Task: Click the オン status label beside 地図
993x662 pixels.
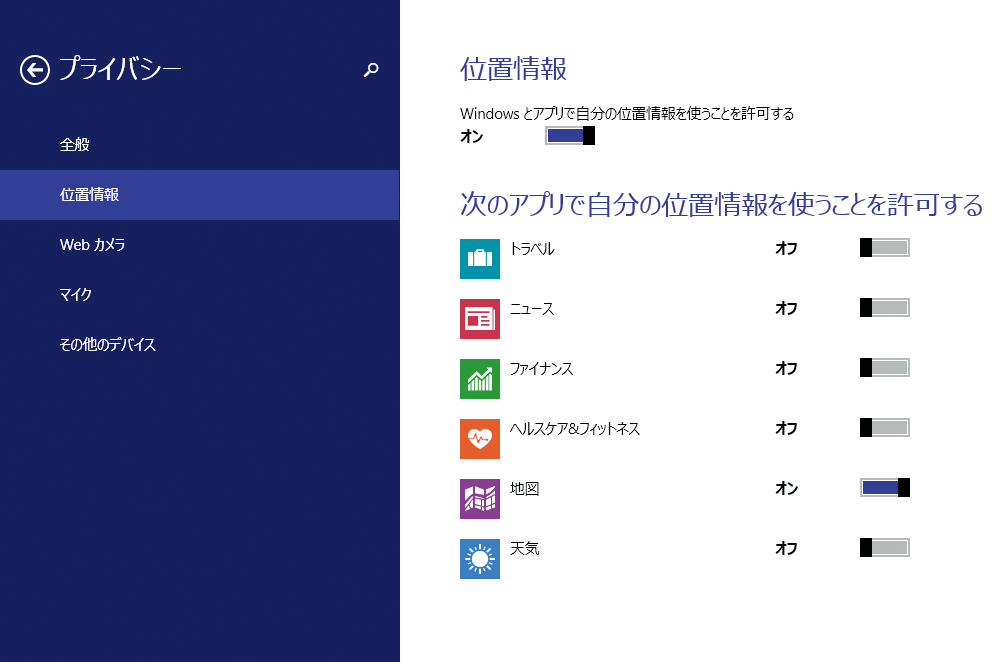Action: (787, 488)
